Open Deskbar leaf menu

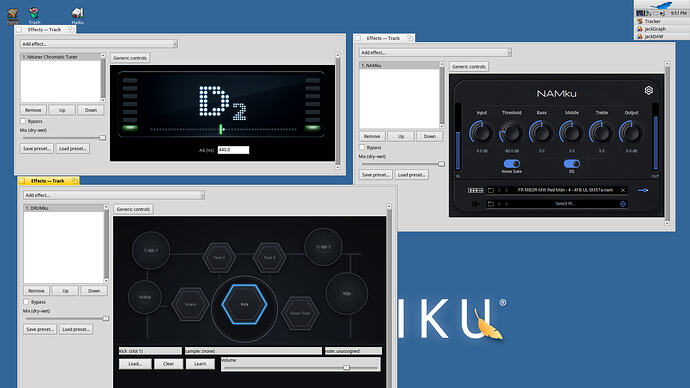(x=661, y=5)
